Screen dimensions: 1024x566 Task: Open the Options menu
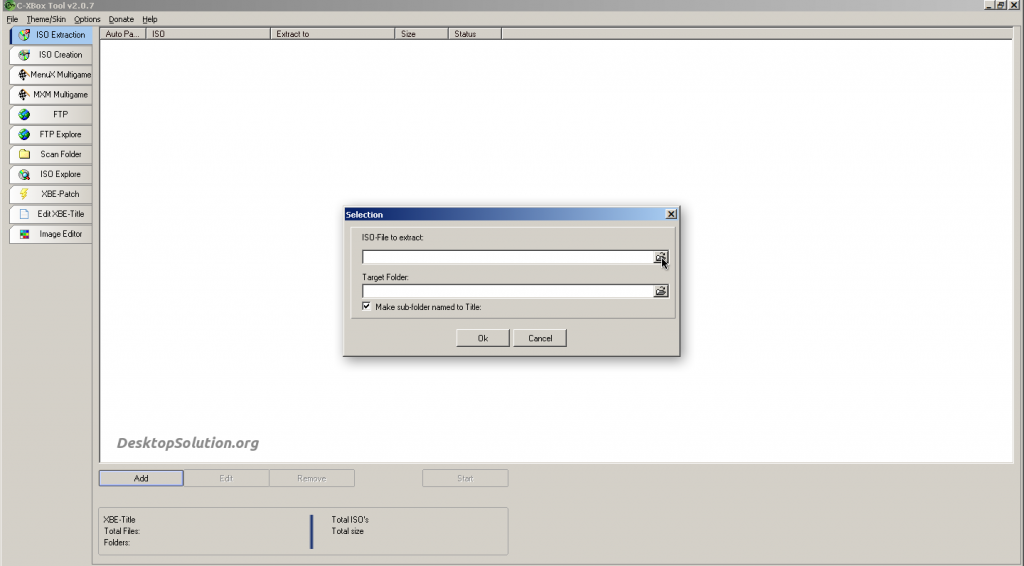87,20
